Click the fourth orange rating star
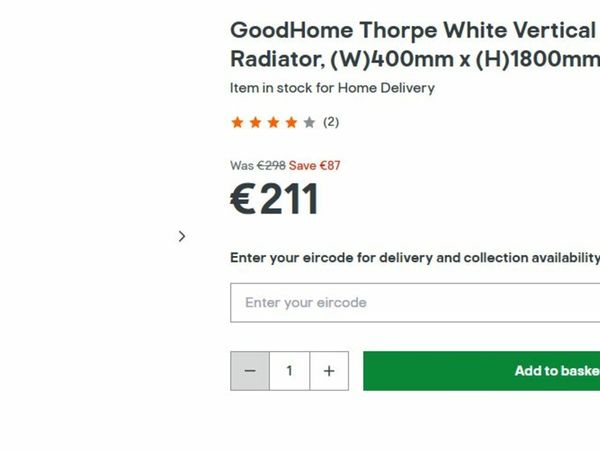The image size is (600, 450). (291, 123)
